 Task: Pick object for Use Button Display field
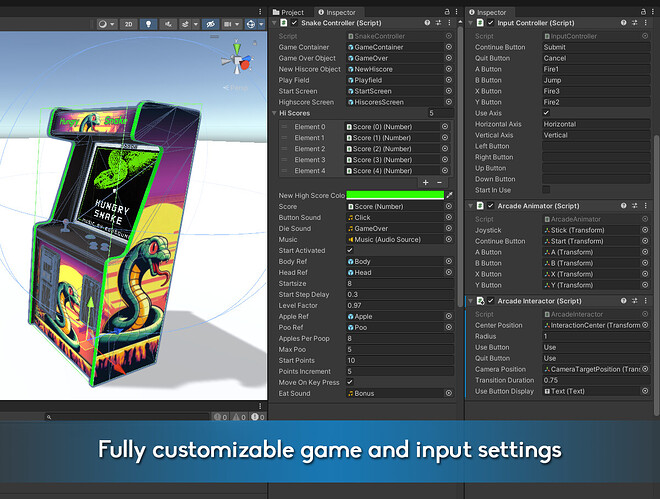(x=645, y=391)
